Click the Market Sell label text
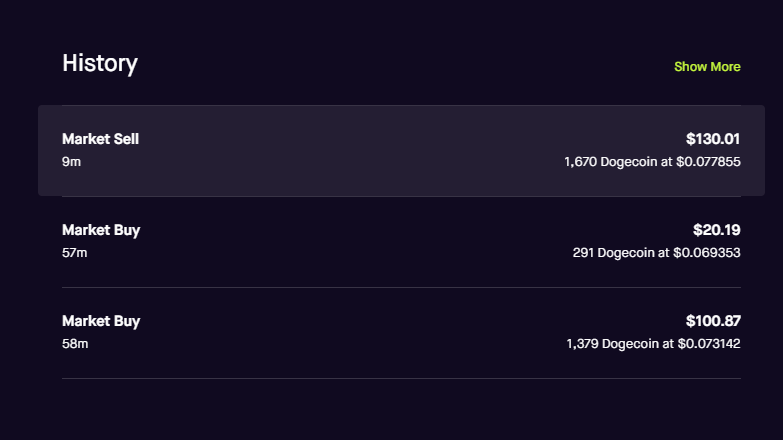The image size is (783, 440). tap(100, 139)
